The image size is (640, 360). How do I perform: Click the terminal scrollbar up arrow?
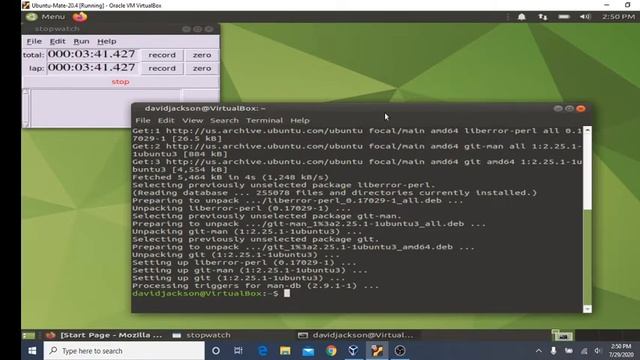click(587, 130)
